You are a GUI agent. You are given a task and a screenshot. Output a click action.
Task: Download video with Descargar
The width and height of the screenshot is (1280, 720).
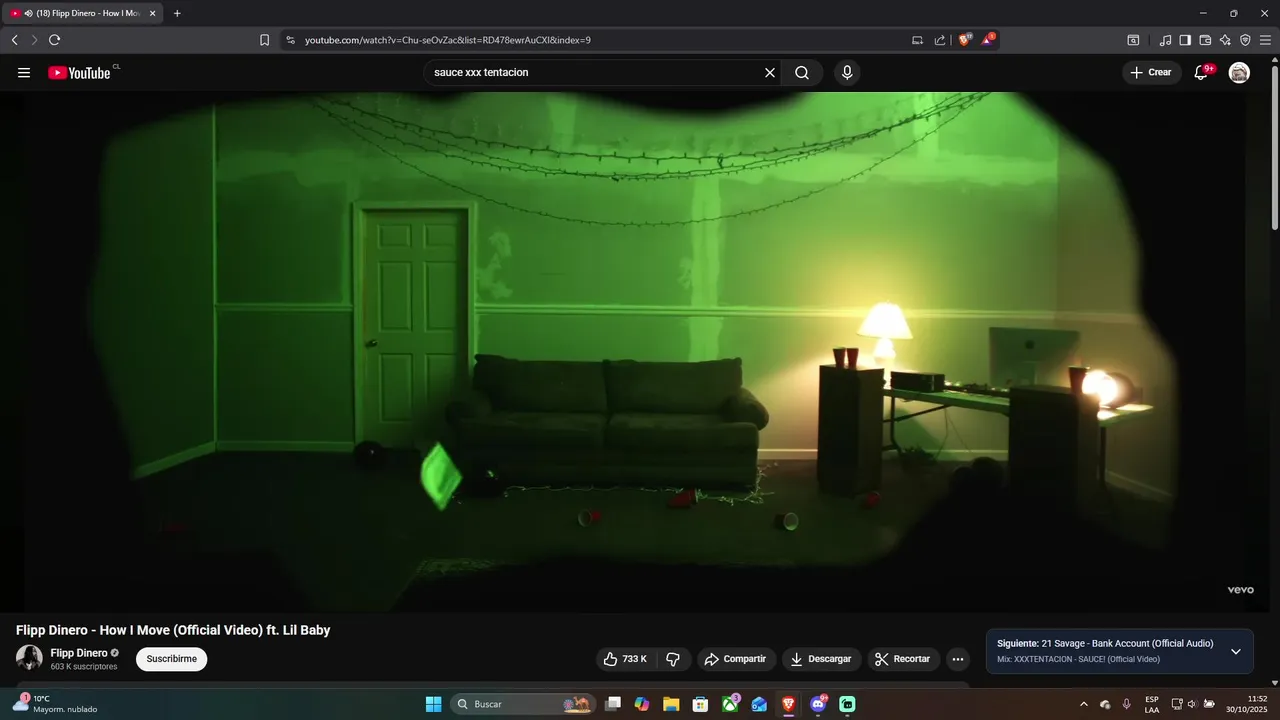[x=821, y=659]
